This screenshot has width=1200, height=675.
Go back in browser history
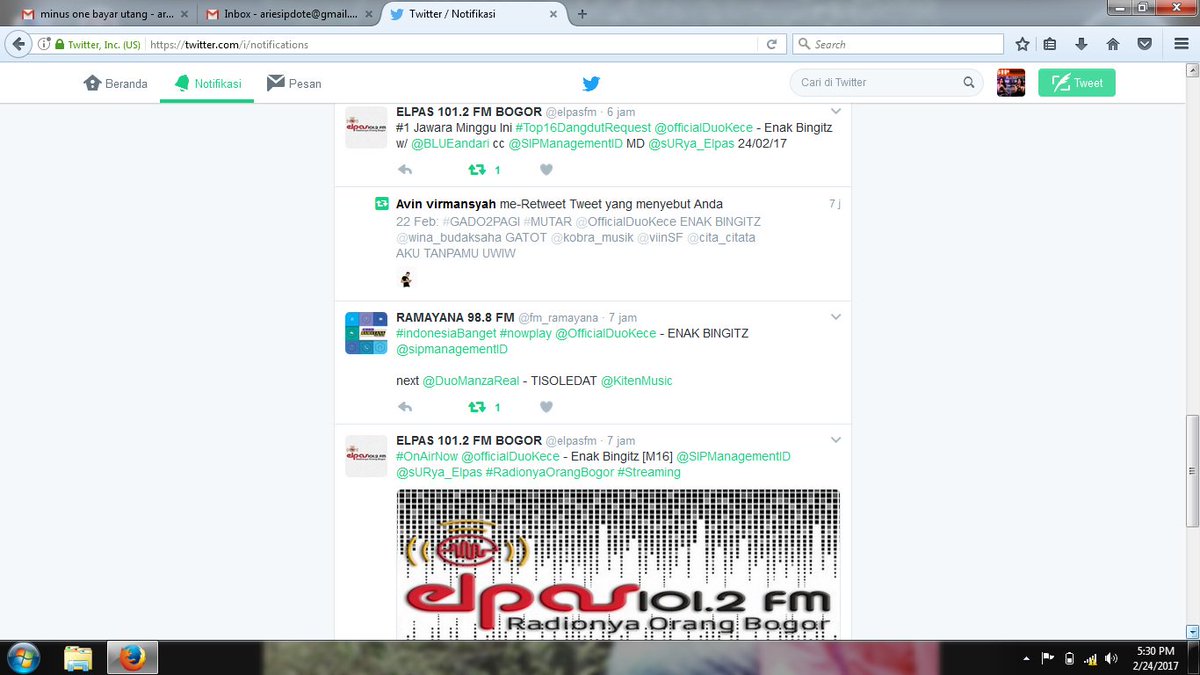pyautogui.click(x=18, y=44)
